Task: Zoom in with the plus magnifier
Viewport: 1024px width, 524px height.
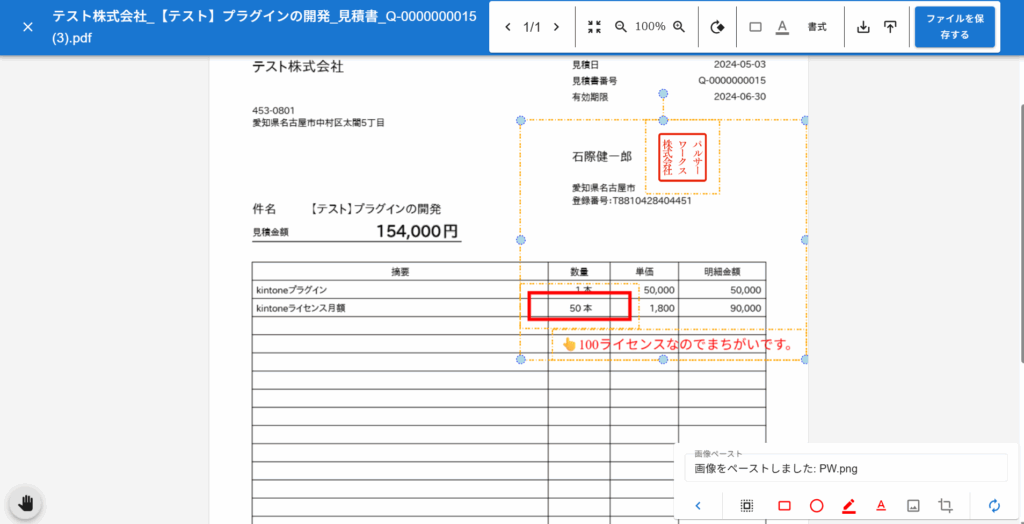Action: click(679, 27)
